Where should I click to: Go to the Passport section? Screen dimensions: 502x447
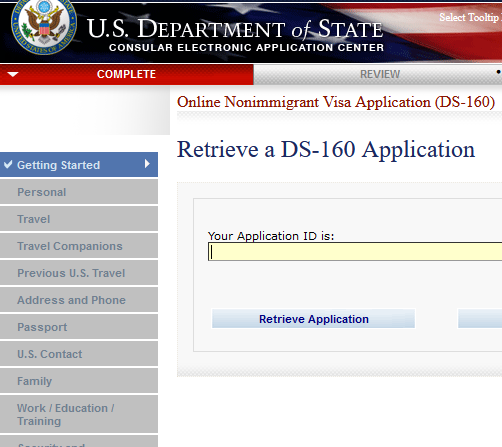coord(79,327)
